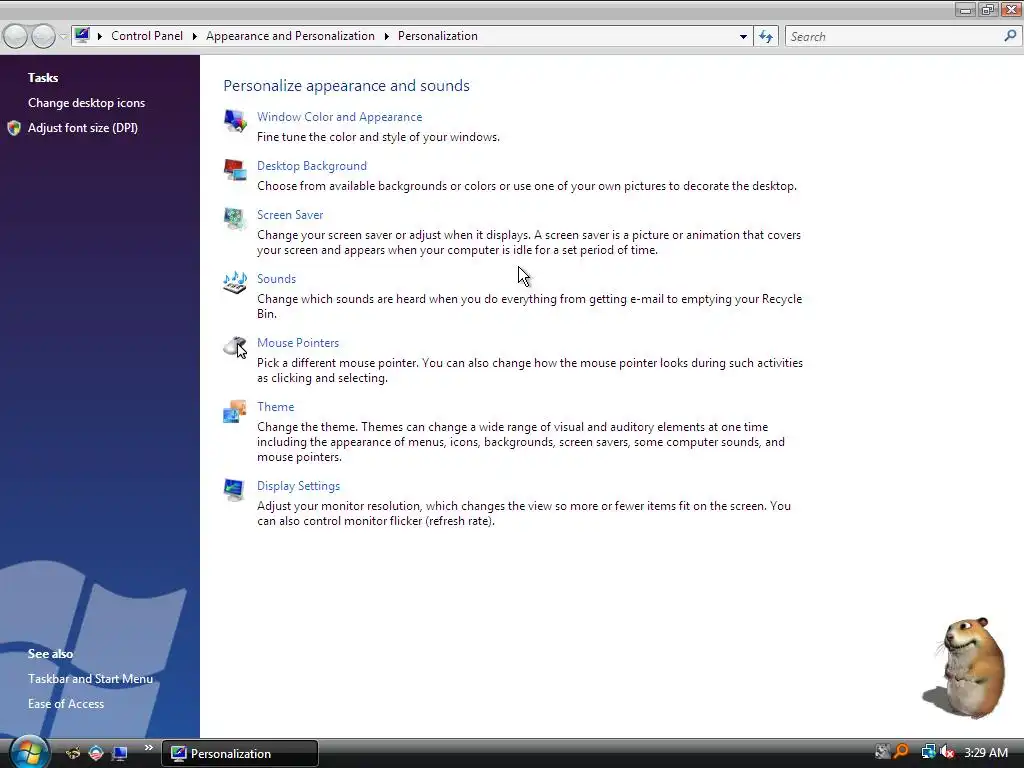This screenshot has height=768, width=1024.
Task: Open Window Color and Appearance link
Action: click(340, 117)
